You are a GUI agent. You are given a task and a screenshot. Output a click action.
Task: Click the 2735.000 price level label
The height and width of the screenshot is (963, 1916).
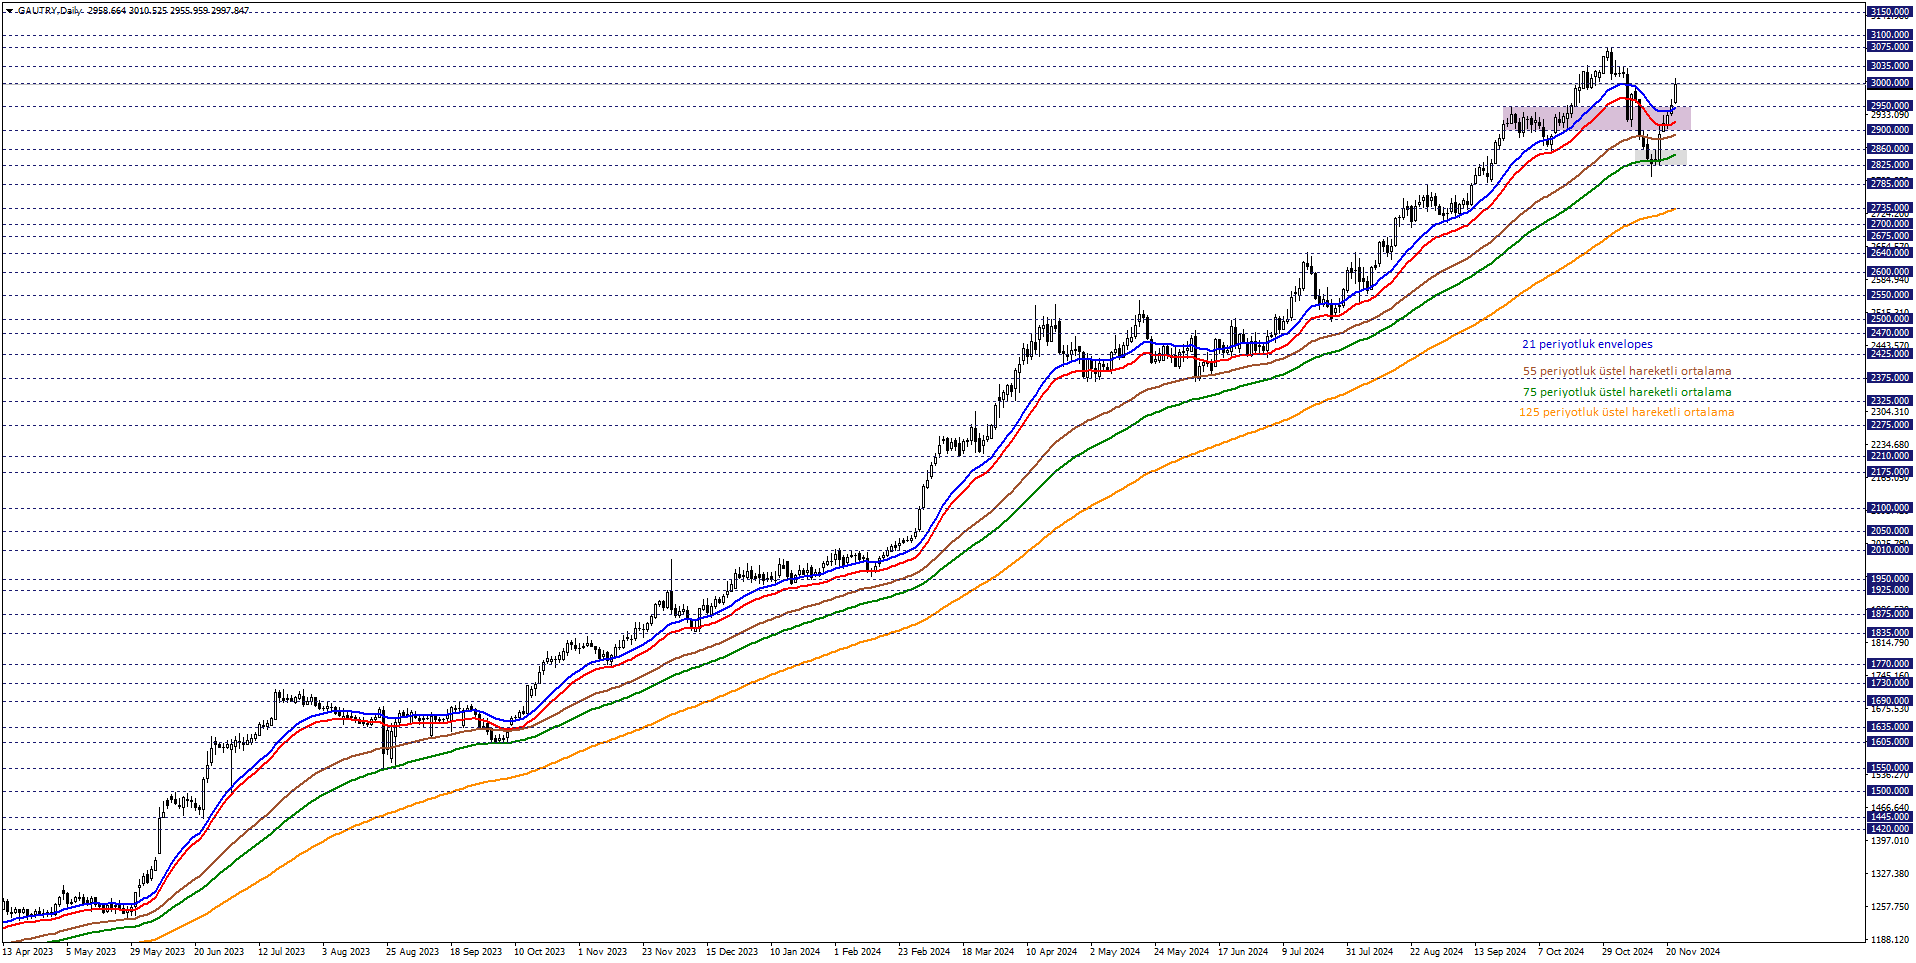tap(1889, 208)
